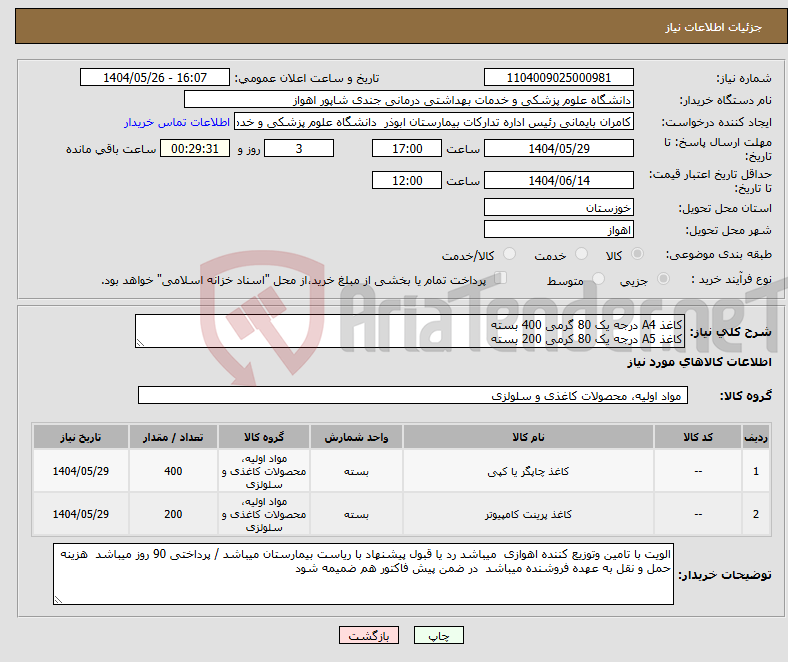Image resolution: width=788 pixels, height=662 pixels.
Task: Click the remaining days field showing 3
Action: 299,148
